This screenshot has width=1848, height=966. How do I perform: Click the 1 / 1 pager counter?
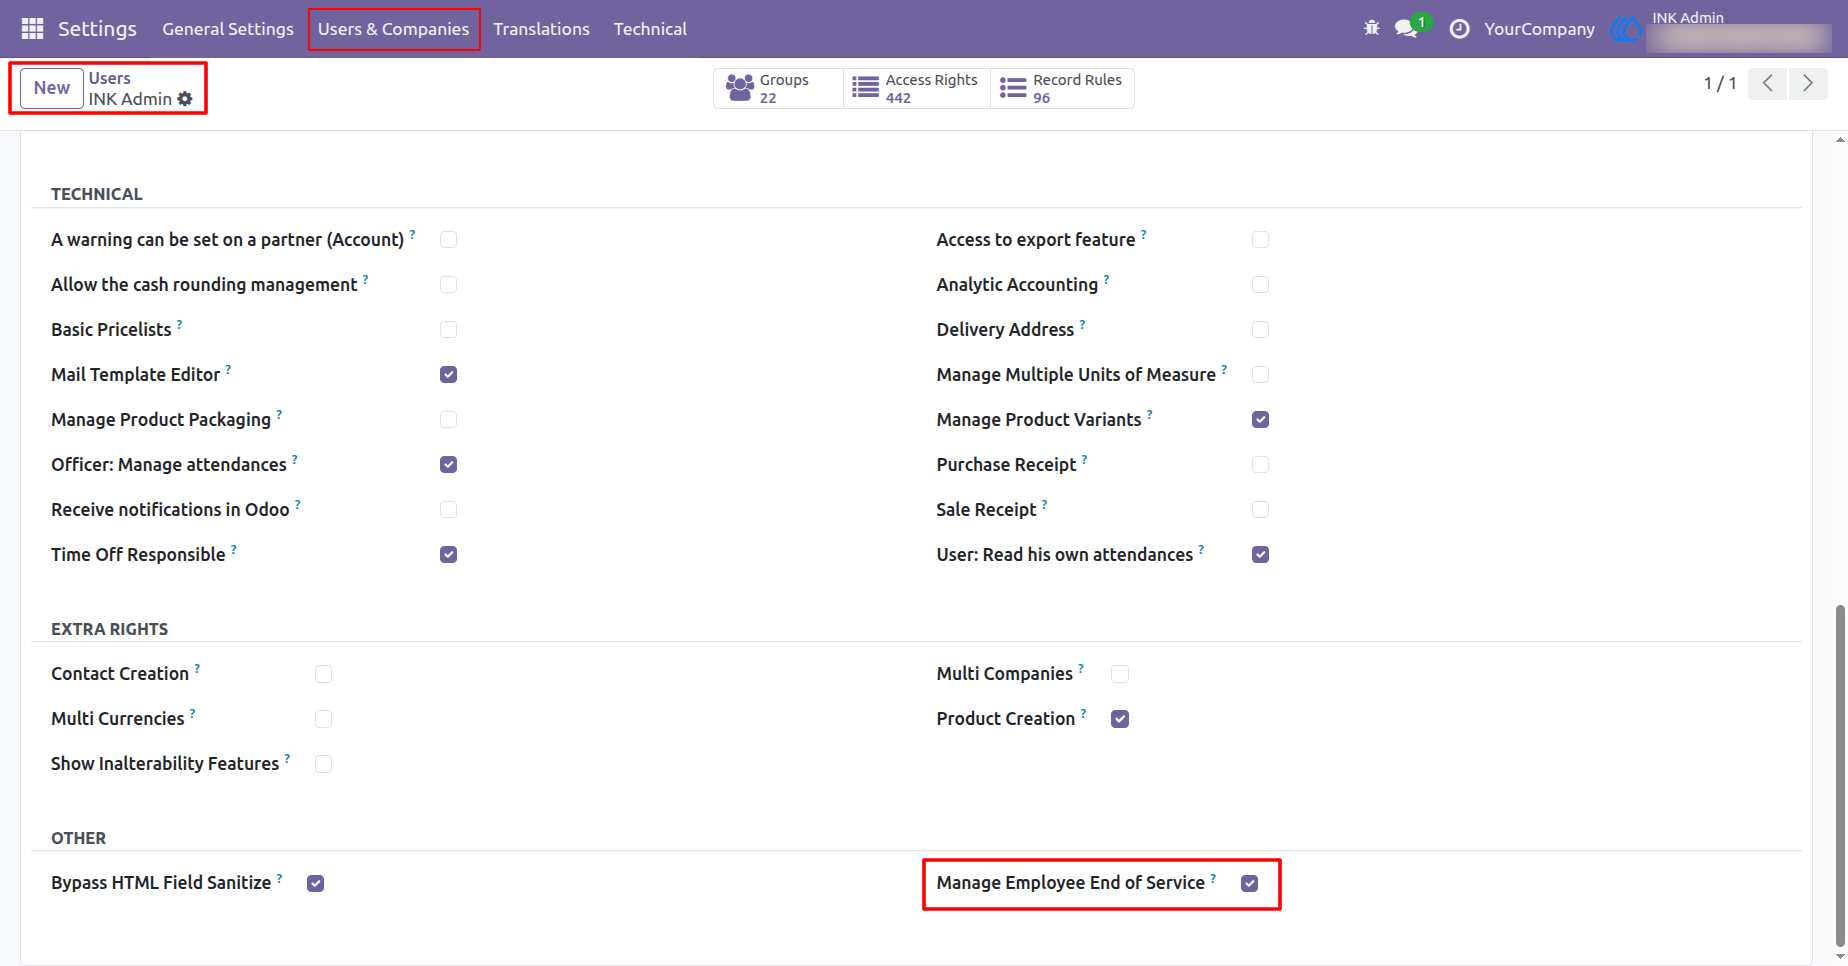click(1720, 84)
